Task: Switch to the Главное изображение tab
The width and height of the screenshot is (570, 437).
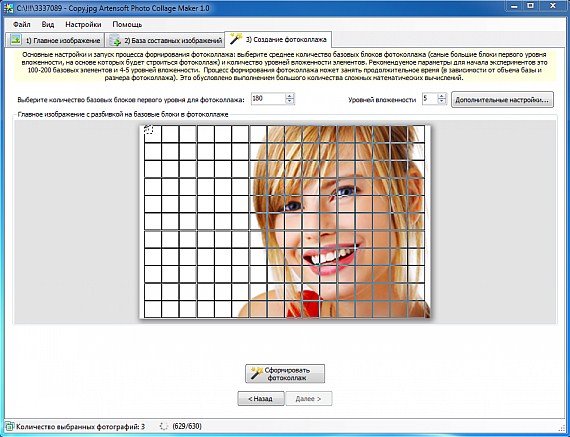Action: click(56, 40)
